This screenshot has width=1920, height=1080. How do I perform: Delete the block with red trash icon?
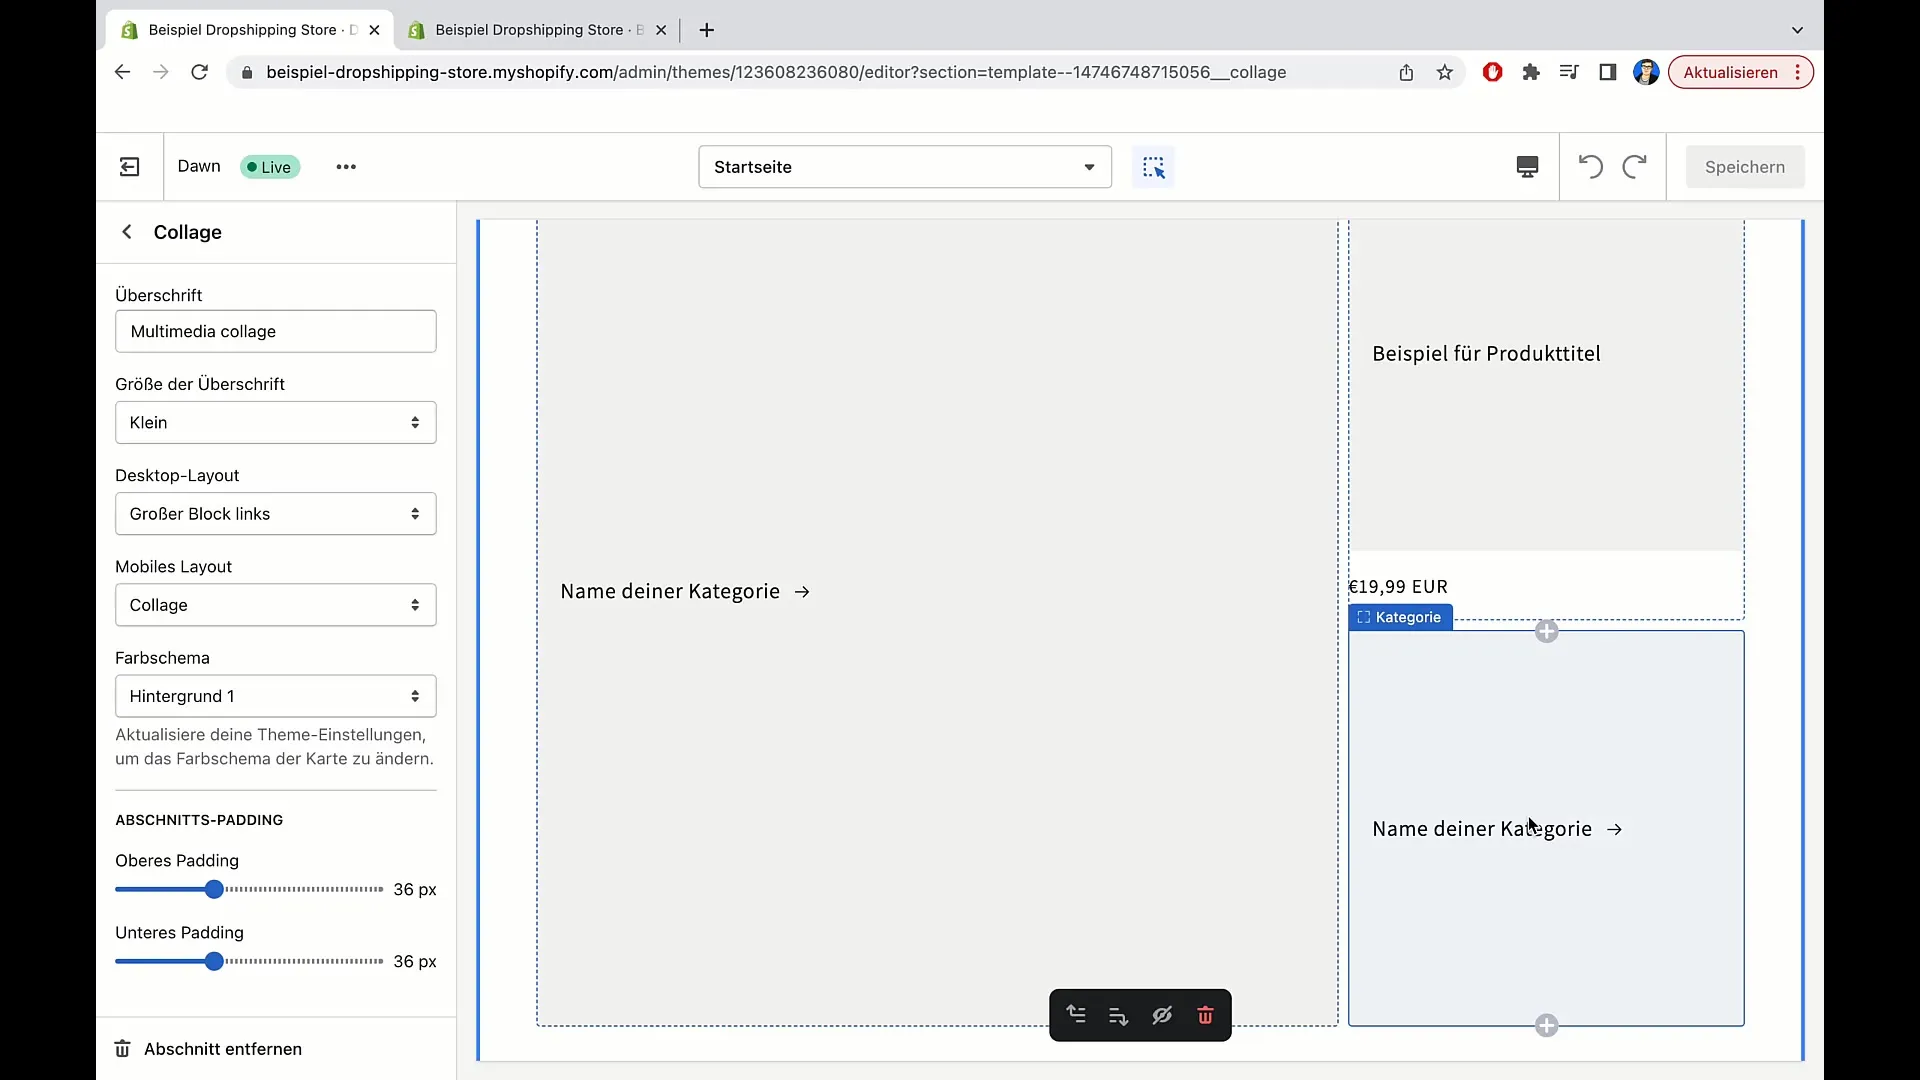(x=1205, y=1016)
